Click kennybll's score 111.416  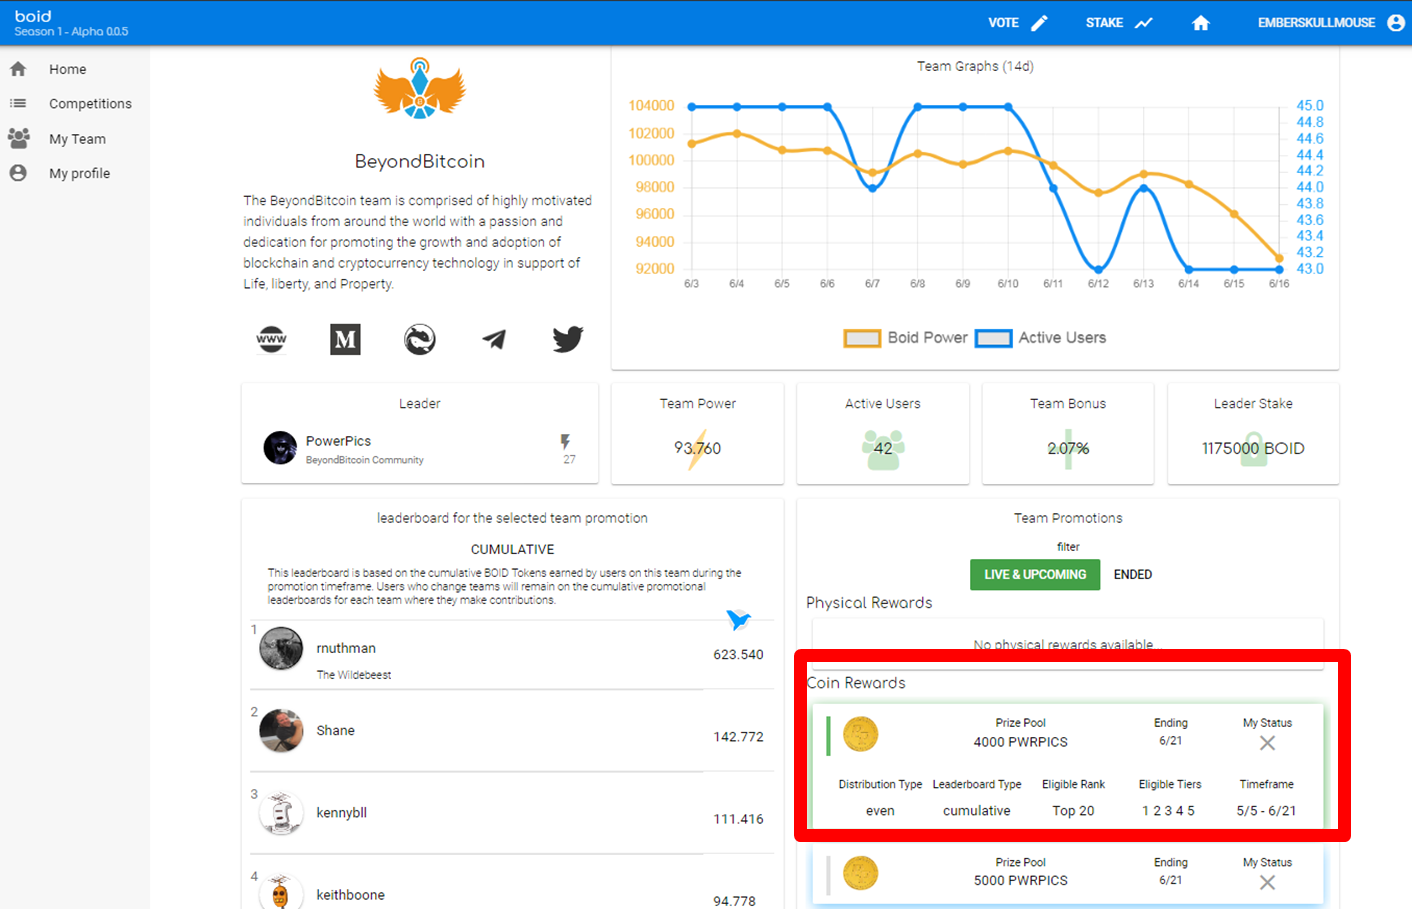[738, 819]
